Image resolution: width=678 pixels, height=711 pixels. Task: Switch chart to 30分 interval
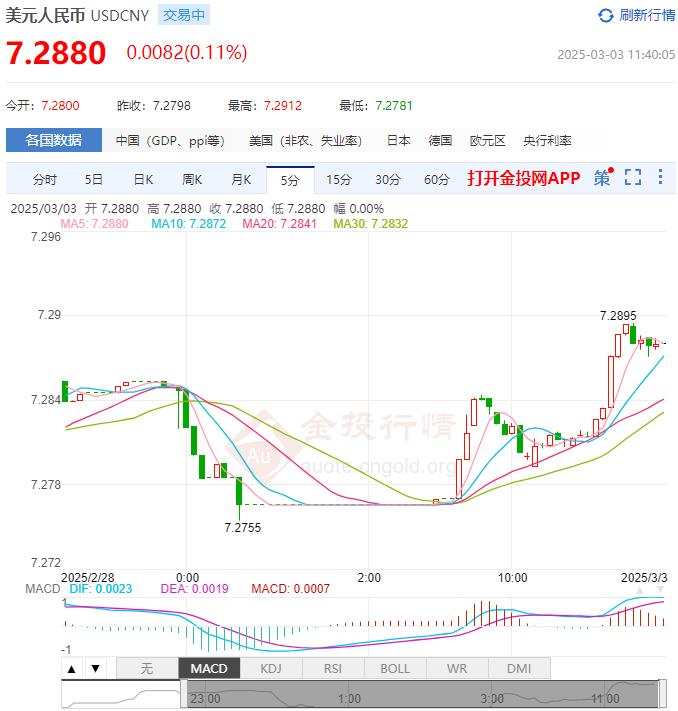pyautogui.click(x=388, y=180)
